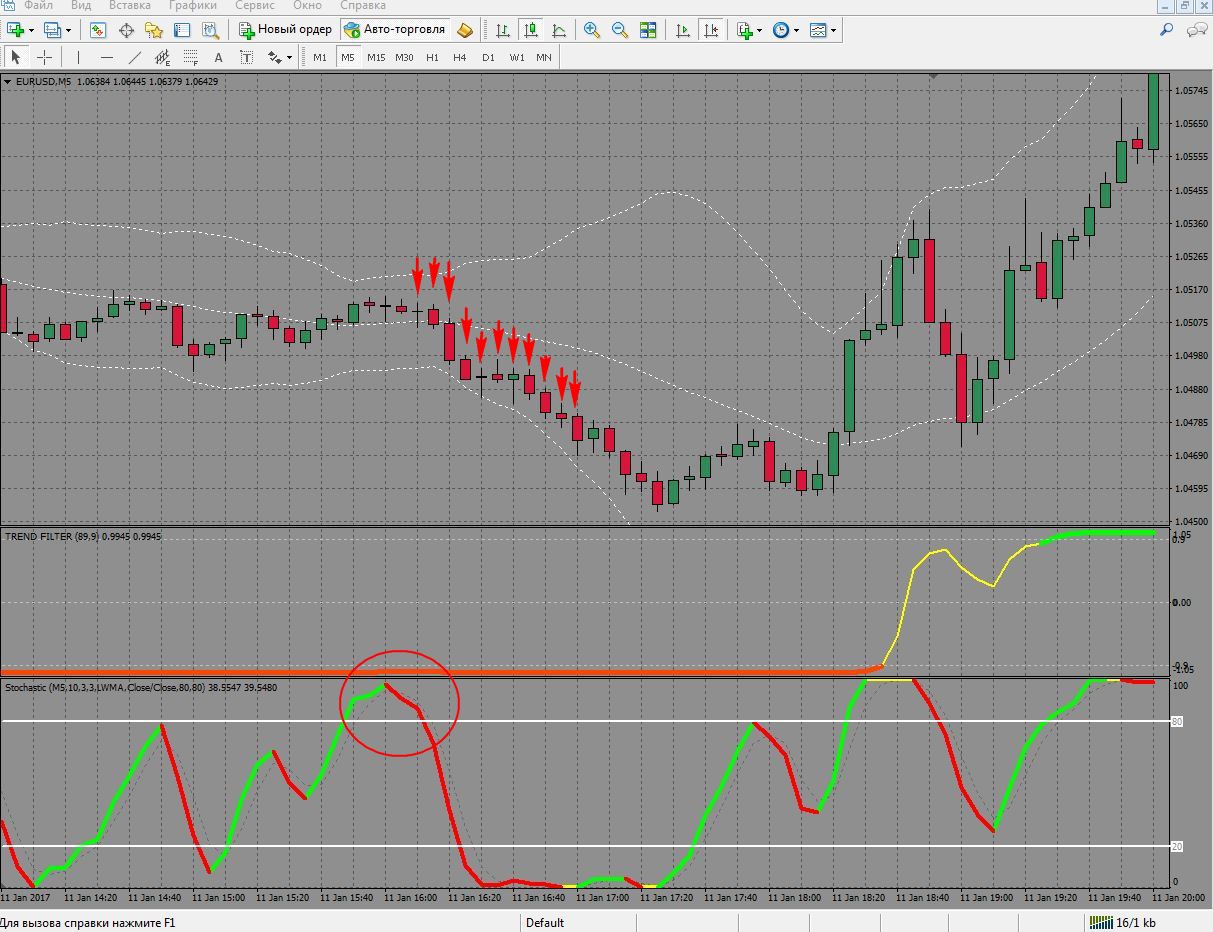Select the equidistant channel tool
The width and height of the screenshot is (1213, 932).
pyautogui.click(x=163, y=57)
